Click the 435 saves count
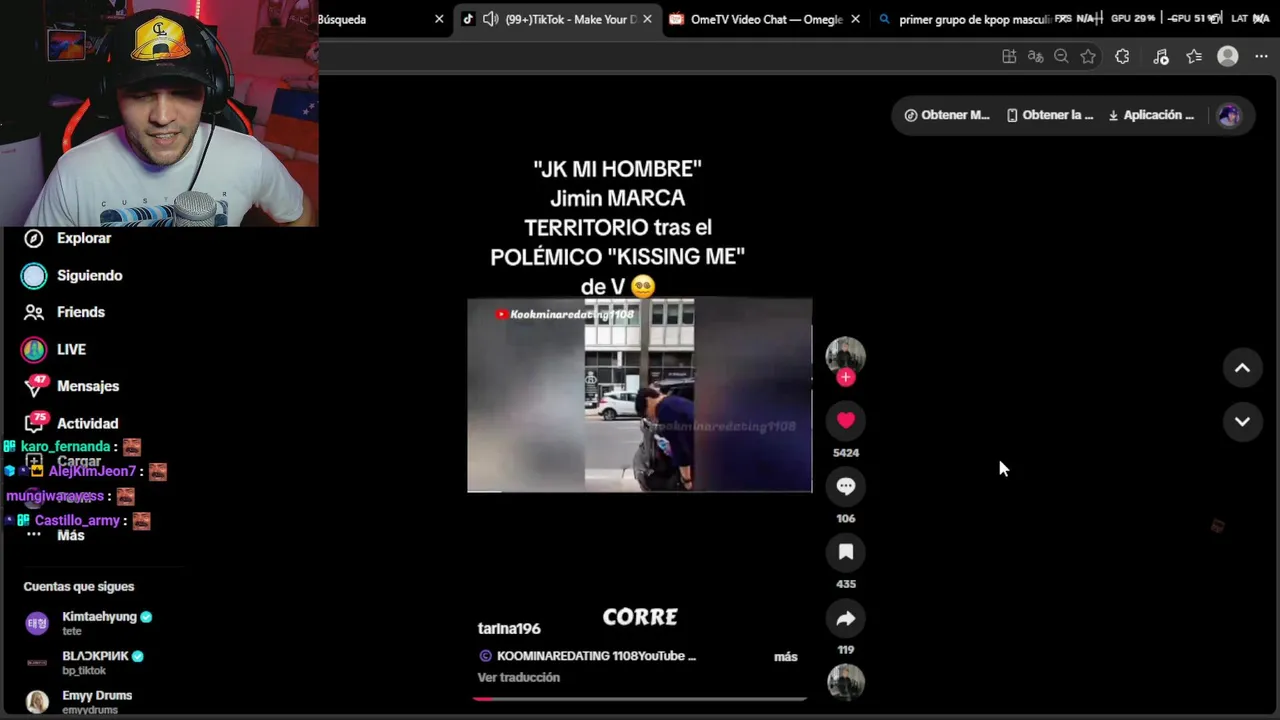Image resolution: width=1280 pixels, height=720 pixels. point(846,584)
